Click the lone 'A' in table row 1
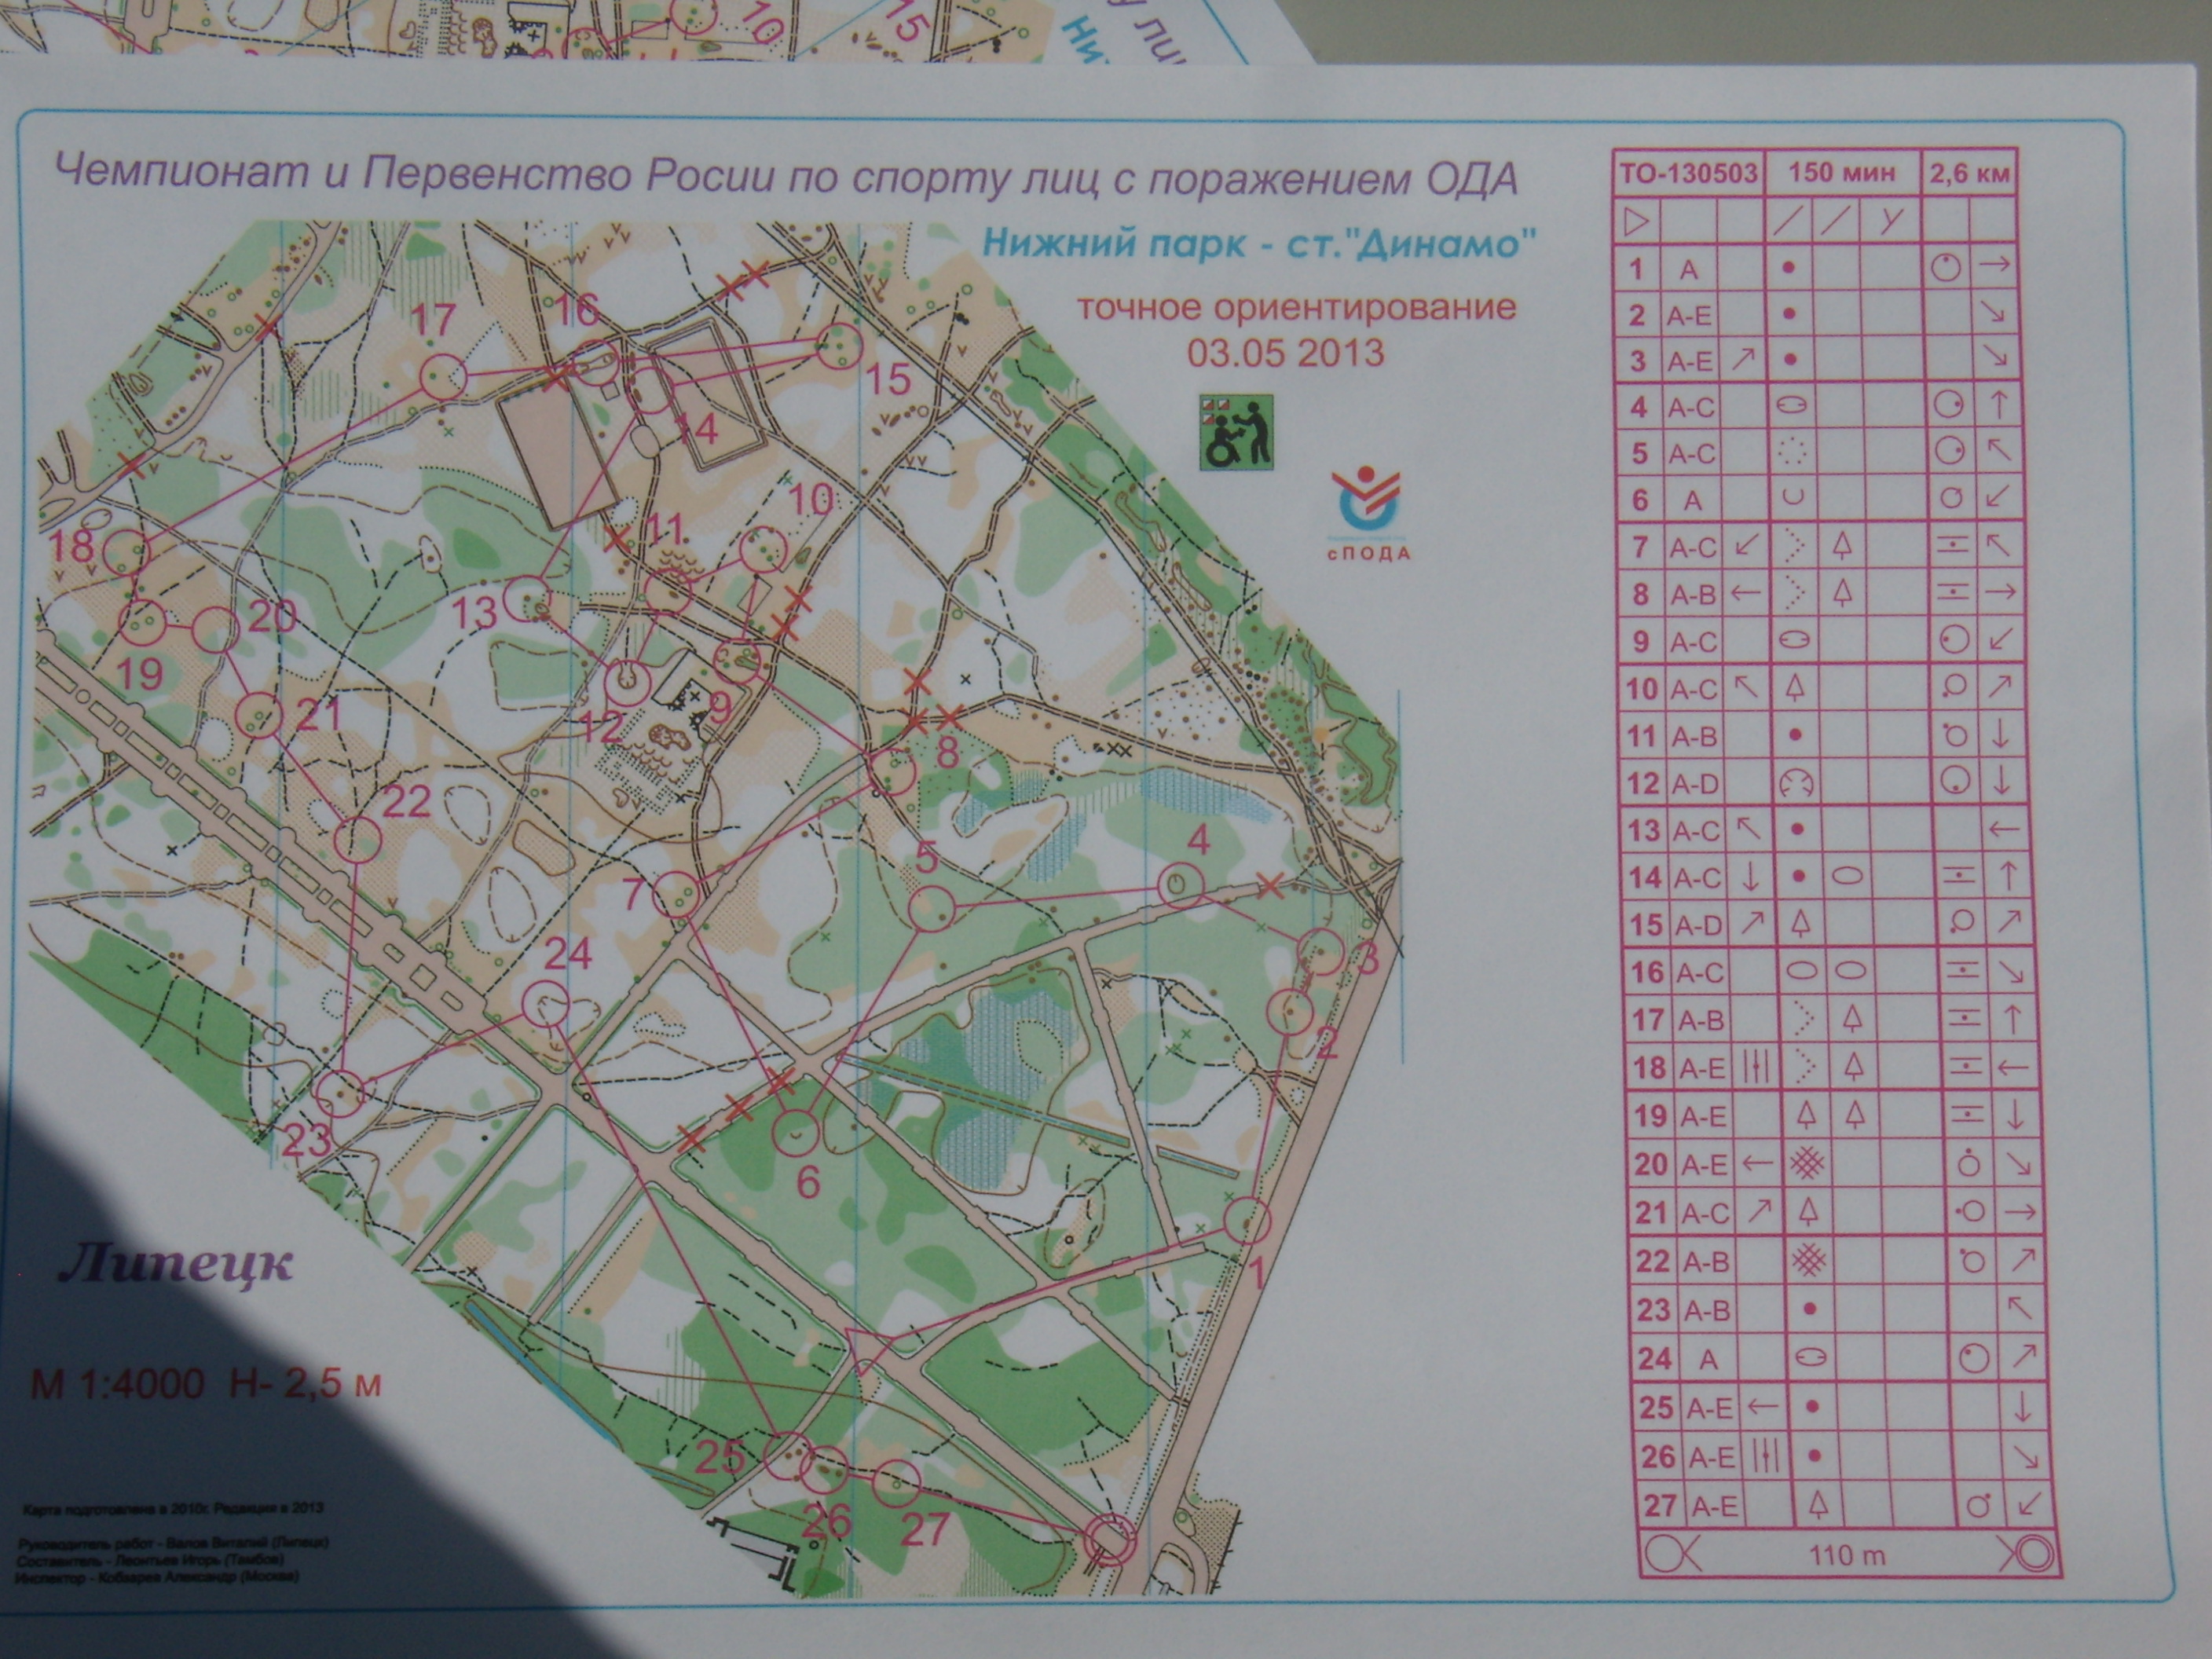Screen dimensions: 2212x1659 [1688, 270]
